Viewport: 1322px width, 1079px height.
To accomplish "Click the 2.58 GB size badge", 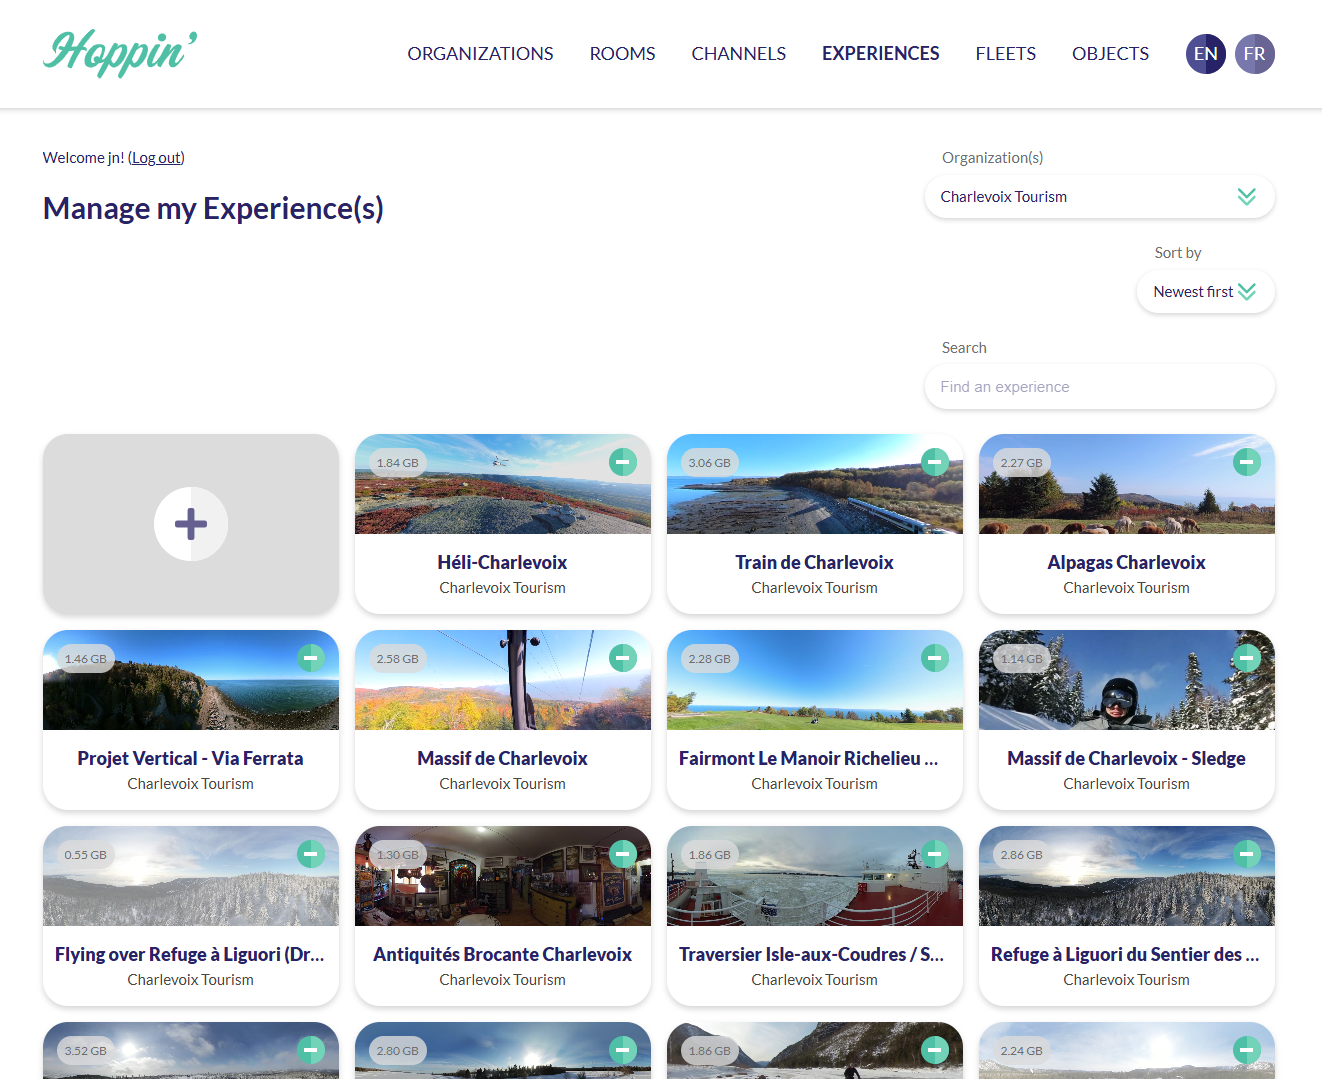I will click(x=398, y=659).
